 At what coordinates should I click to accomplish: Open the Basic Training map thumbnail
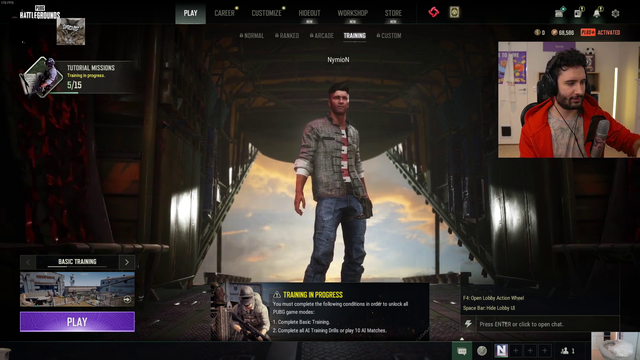tap(77, 289)
